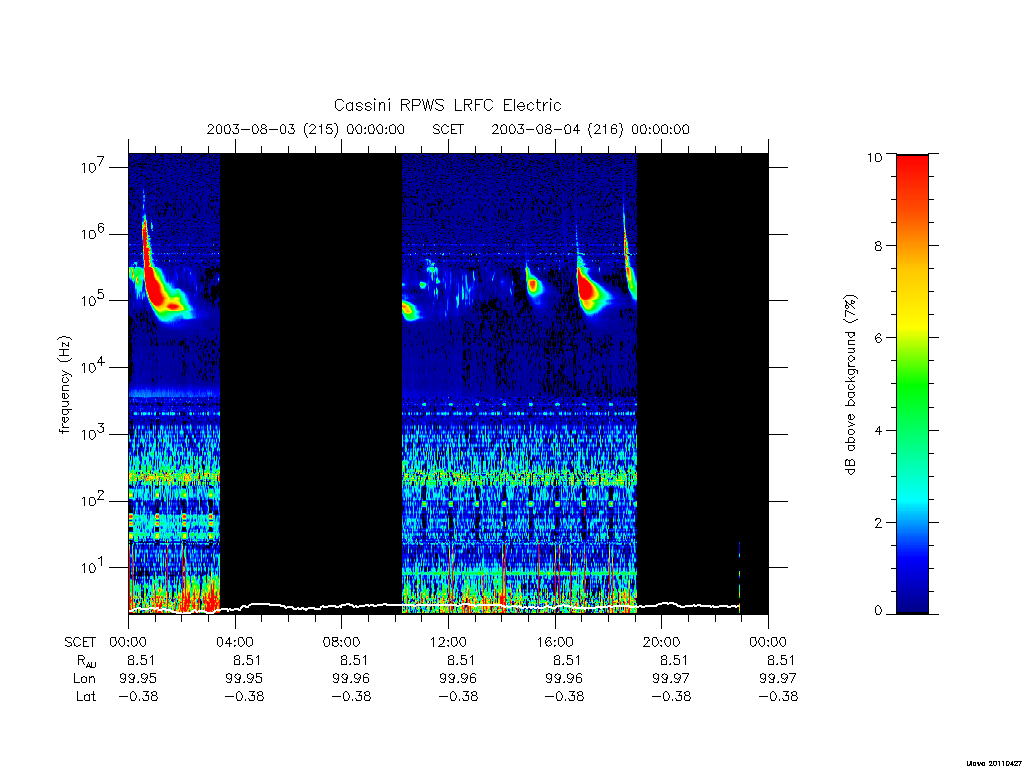This screenshot has height=768, width=1024.
Task: Click the 12:00 time tick label
Action: (448, 642)
